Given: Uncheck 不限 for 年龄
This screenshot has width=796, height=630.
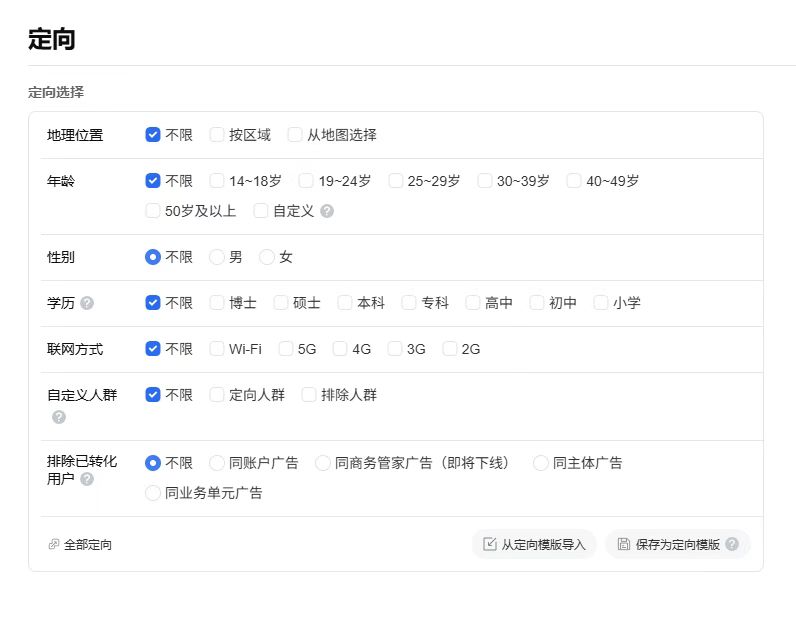Looking at the screenshot, I should click(153, 181).
